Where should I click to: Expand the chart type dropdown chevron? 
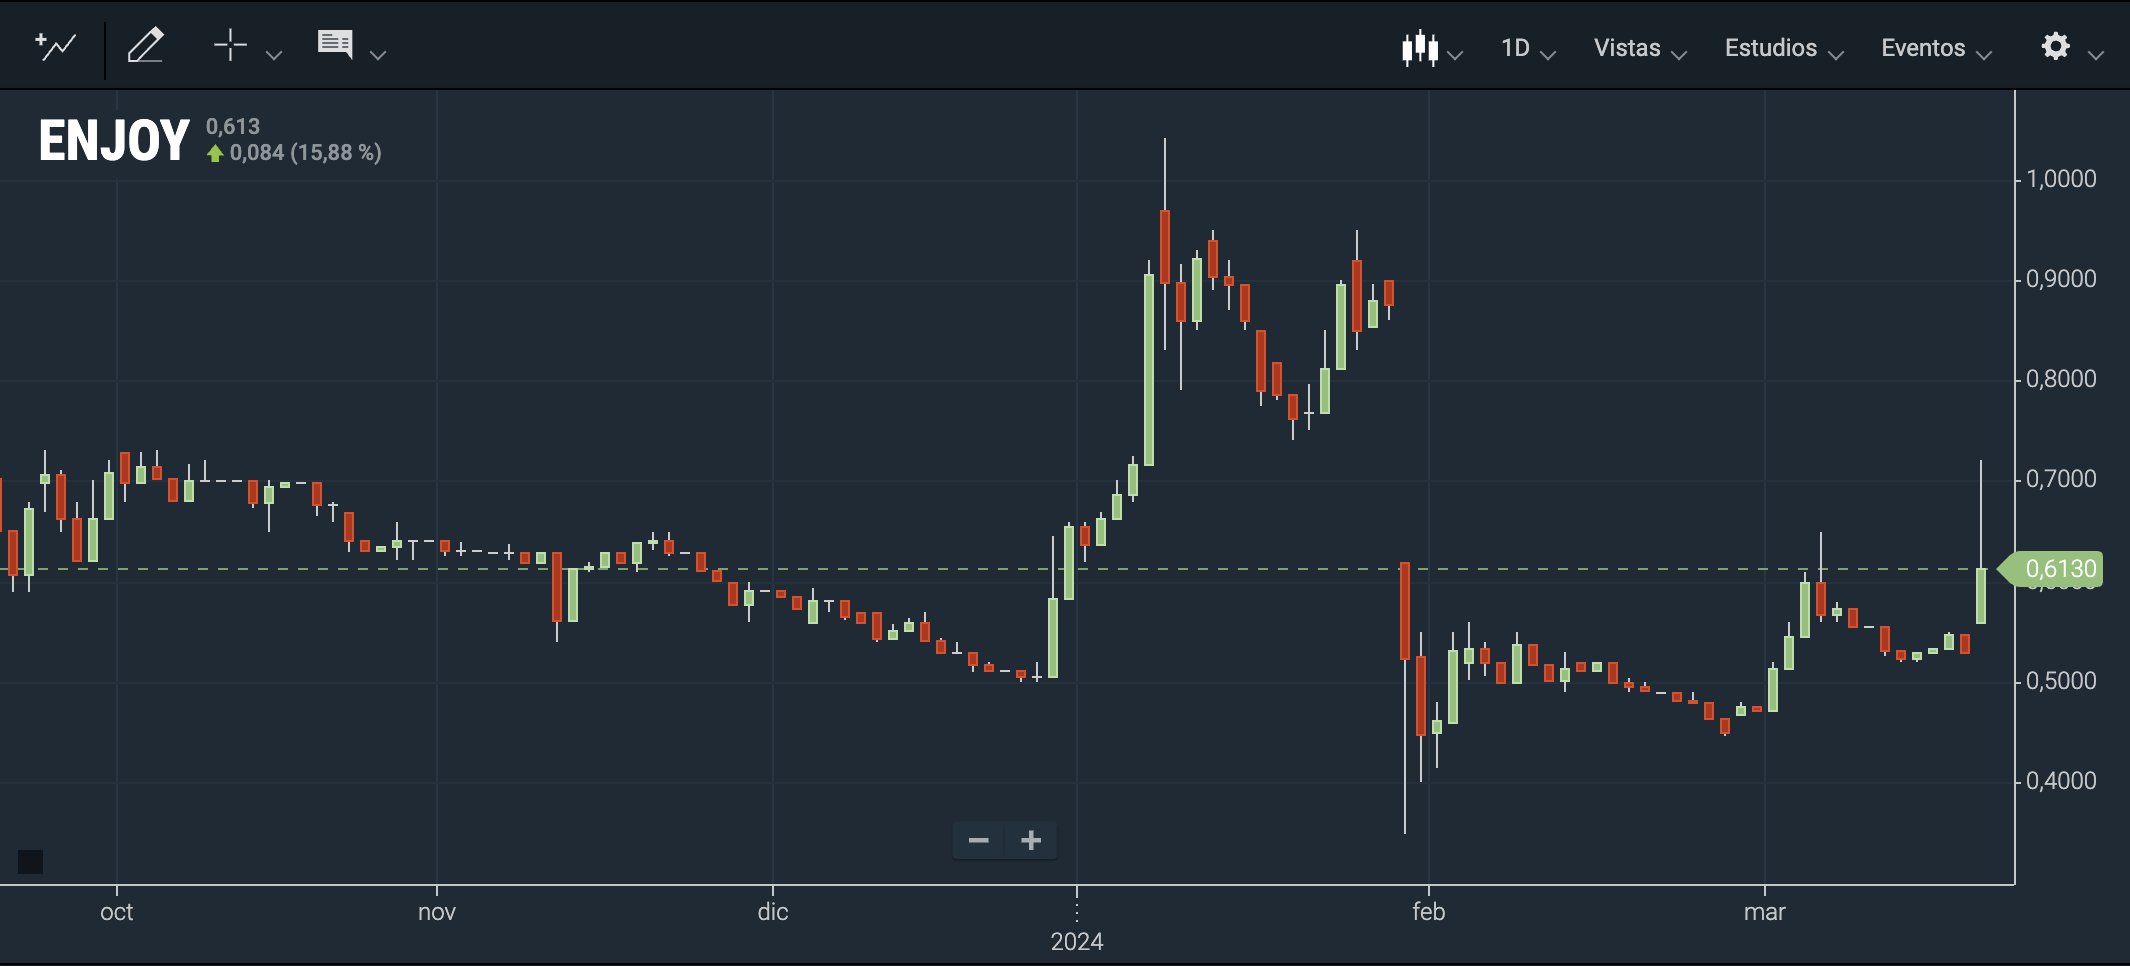(1456, 56)
